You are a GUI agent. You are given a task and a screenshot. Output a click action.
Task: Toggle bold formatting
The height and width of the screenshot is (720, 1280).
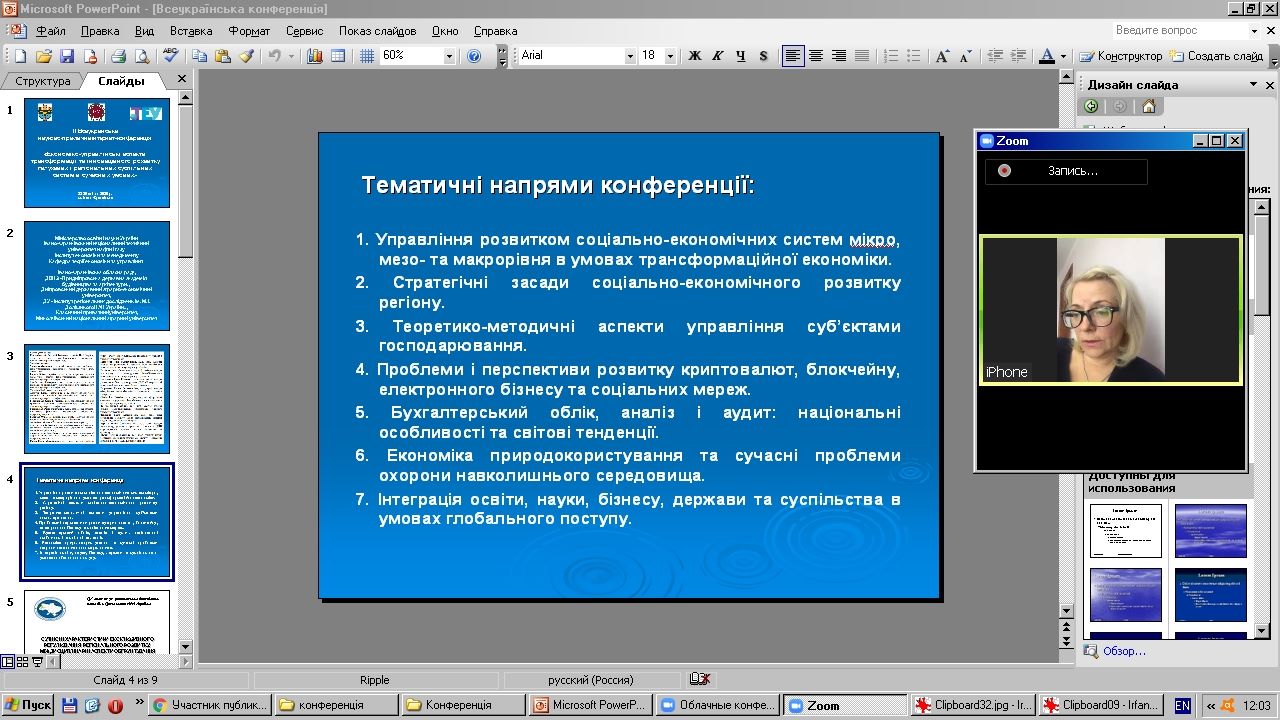point(694,56)
